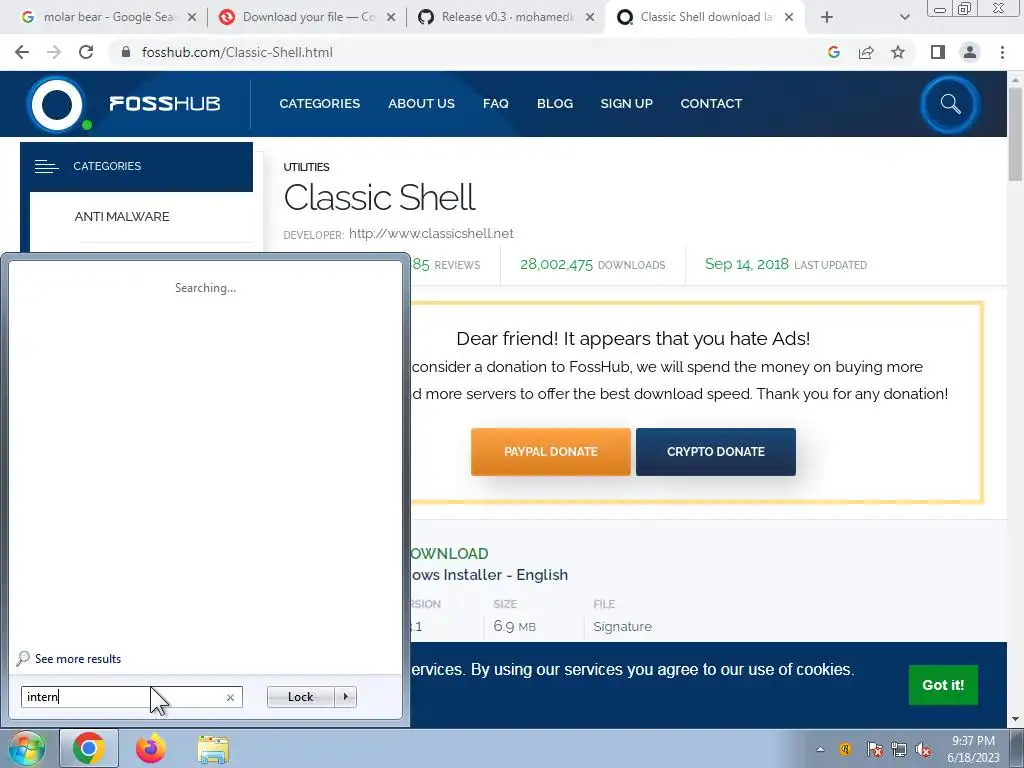Open the taskbar clock and date
The height and width of the screenshot is (768, 1024).
973,749
